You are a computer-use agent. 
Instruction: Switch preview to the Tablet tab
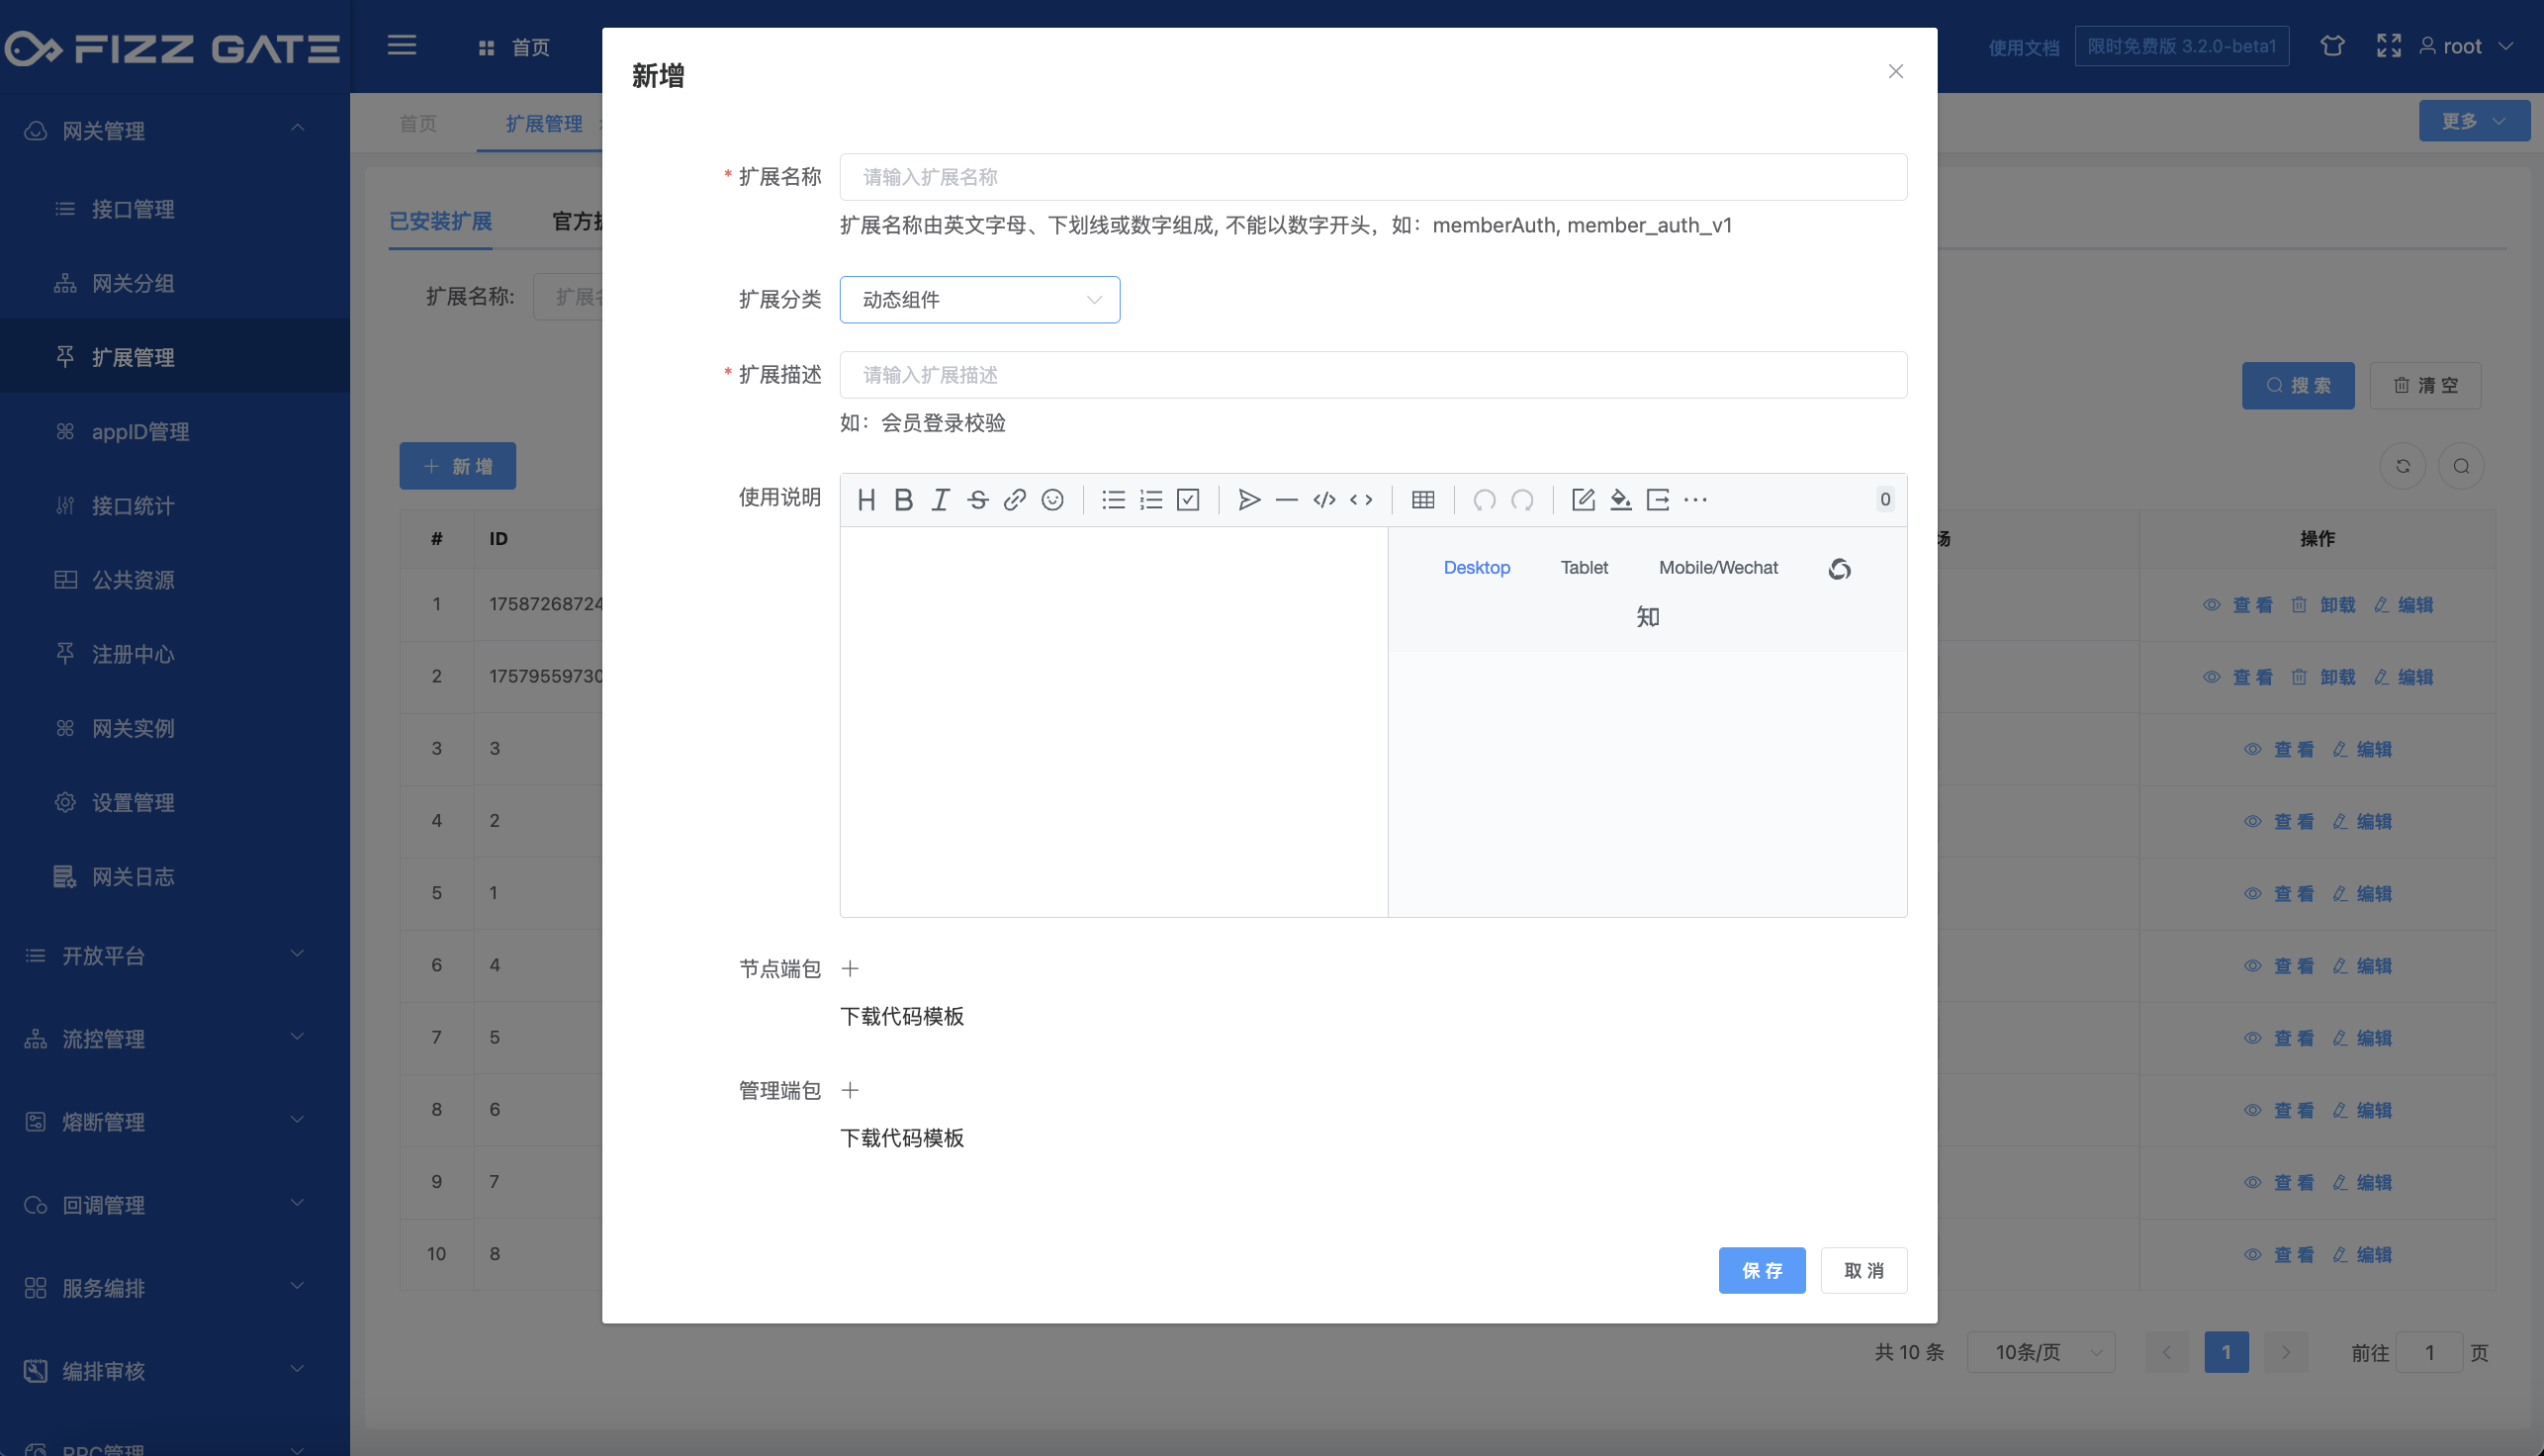click(1584, 568)
